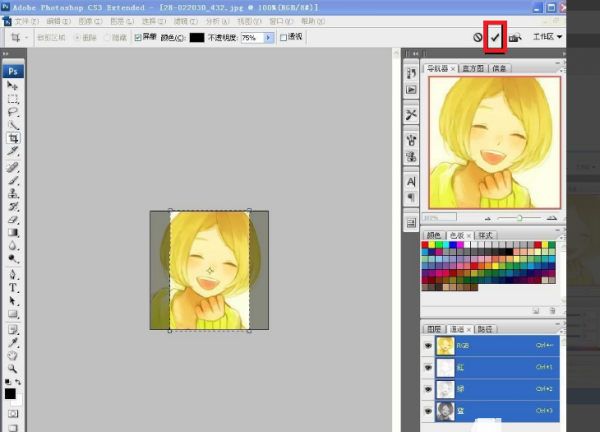Viewport: 600px width, 432px height.
Task: Select the Brush tool
Action: point(13,180)
